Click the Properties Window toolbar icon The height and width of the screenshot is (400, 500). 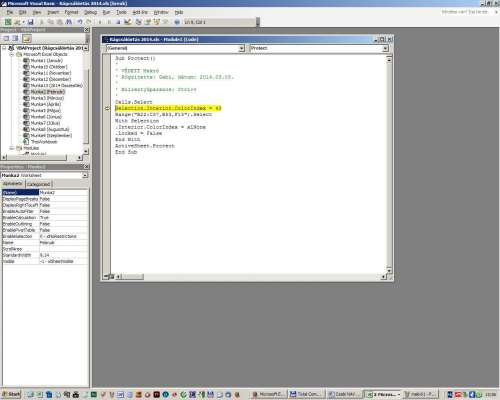tap(148, 22)
